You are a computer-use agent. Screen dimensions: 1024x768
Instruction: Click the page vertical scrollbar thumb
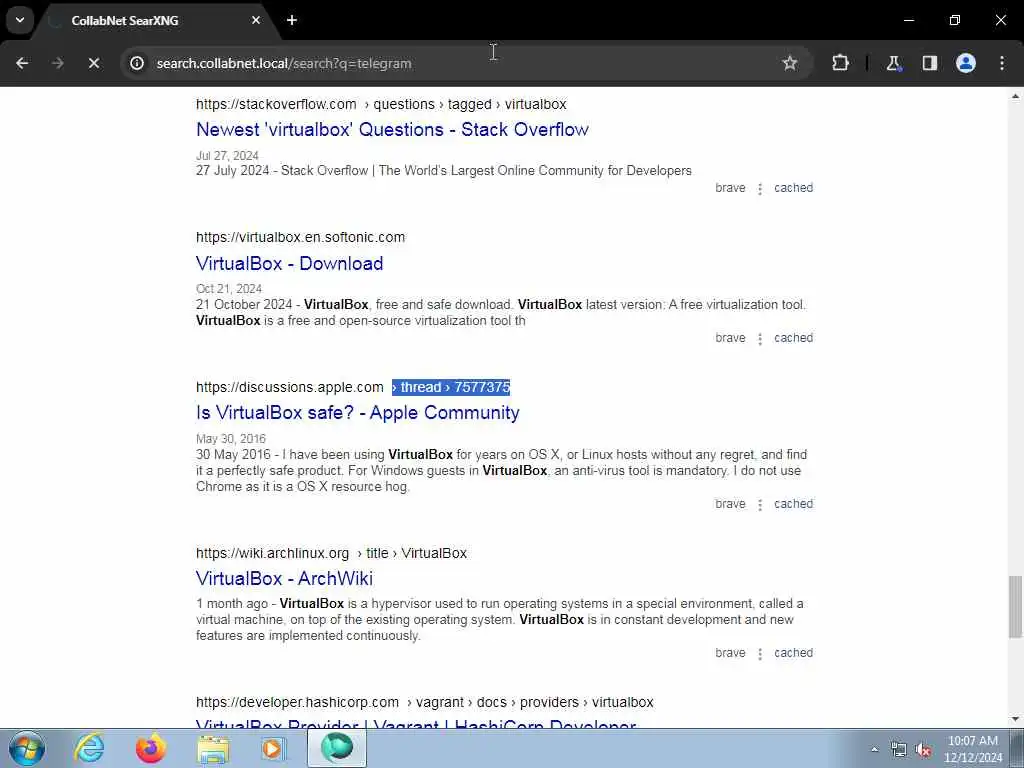(1015, 607)
